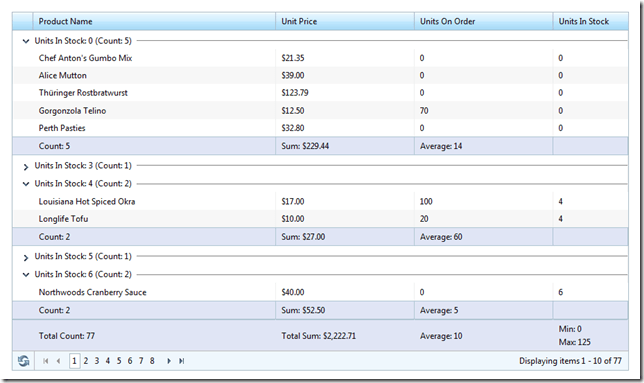Click the 70 units on order cell
This screenshot has height=383, width=644.
(483, 110)
